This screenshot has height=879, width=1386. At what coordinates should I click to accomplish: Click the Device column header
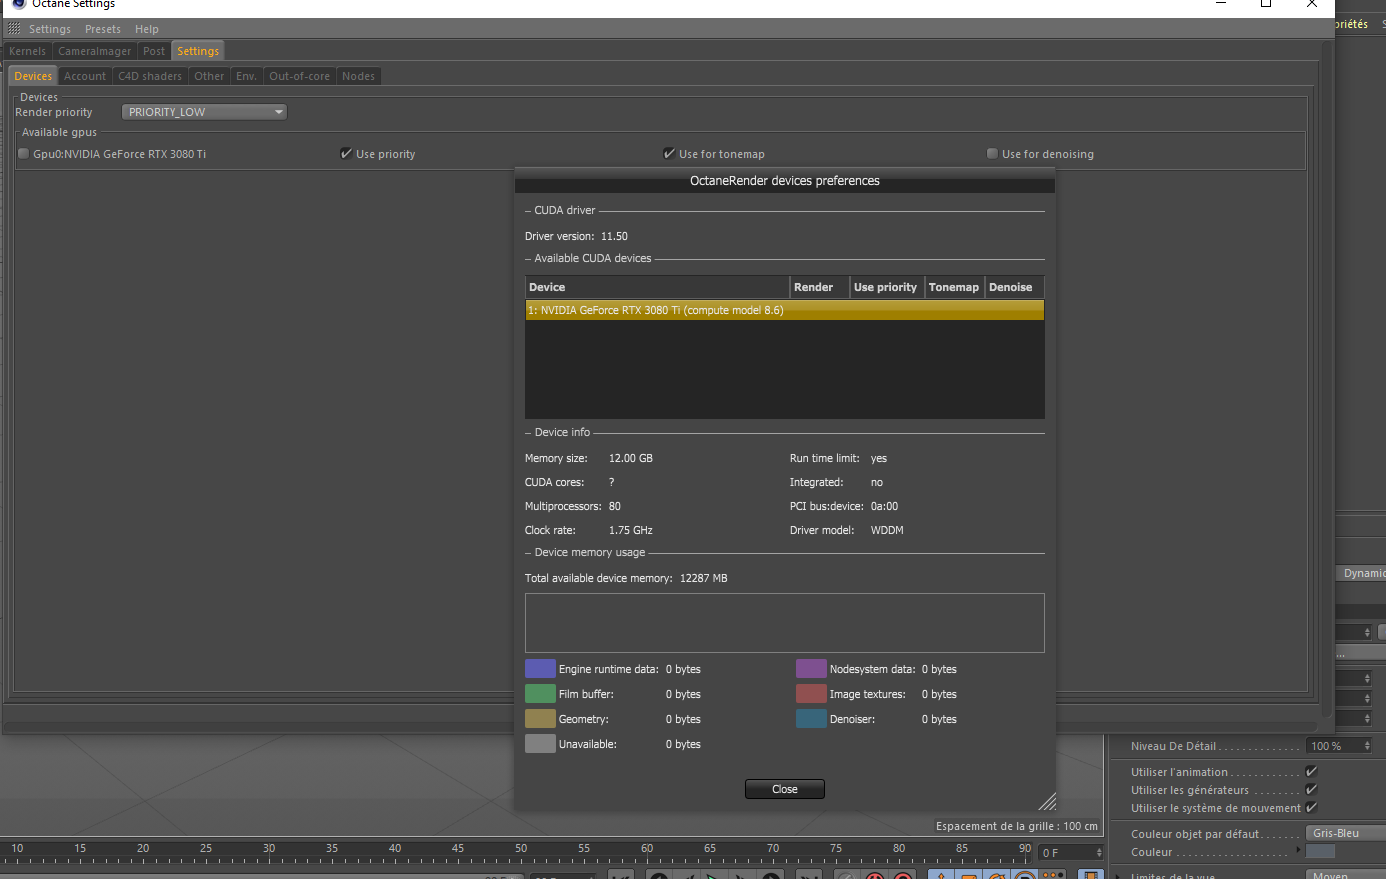[658, 287]
